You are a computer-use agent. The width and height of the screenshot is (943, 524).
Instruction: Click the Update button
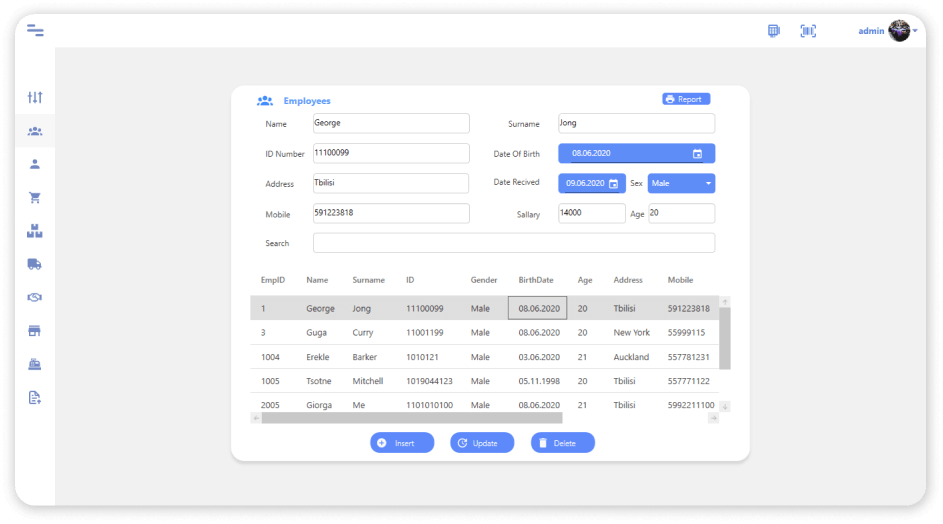[482, 443]
